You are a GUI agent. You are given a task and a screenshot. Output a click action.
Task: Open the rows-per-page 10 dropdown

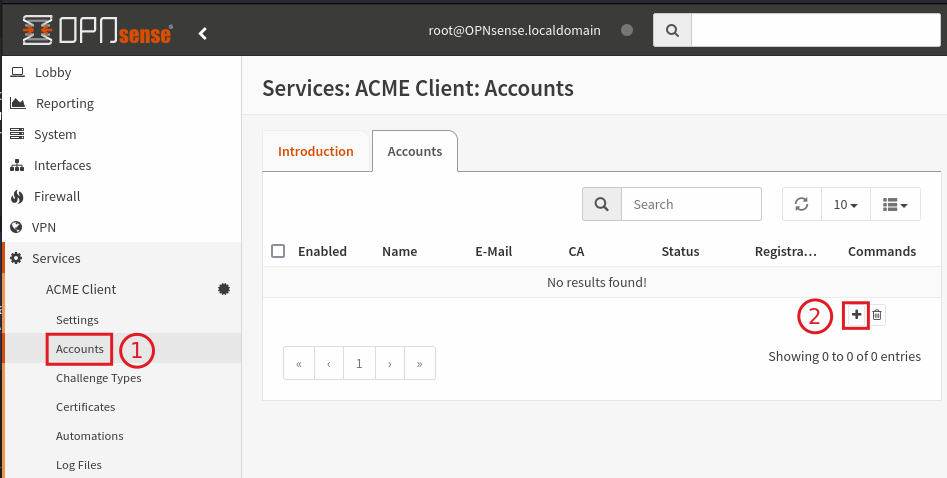tap(845, 204)
